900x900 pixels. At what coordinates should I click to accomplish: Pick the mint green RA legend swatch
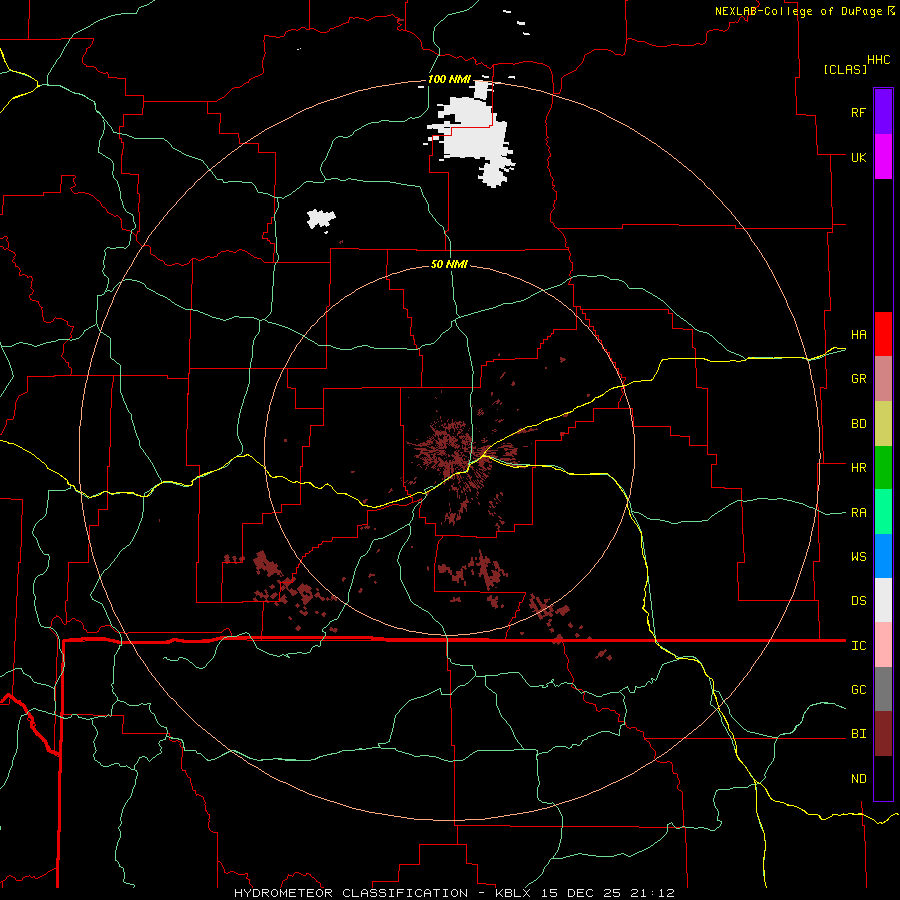883,512
